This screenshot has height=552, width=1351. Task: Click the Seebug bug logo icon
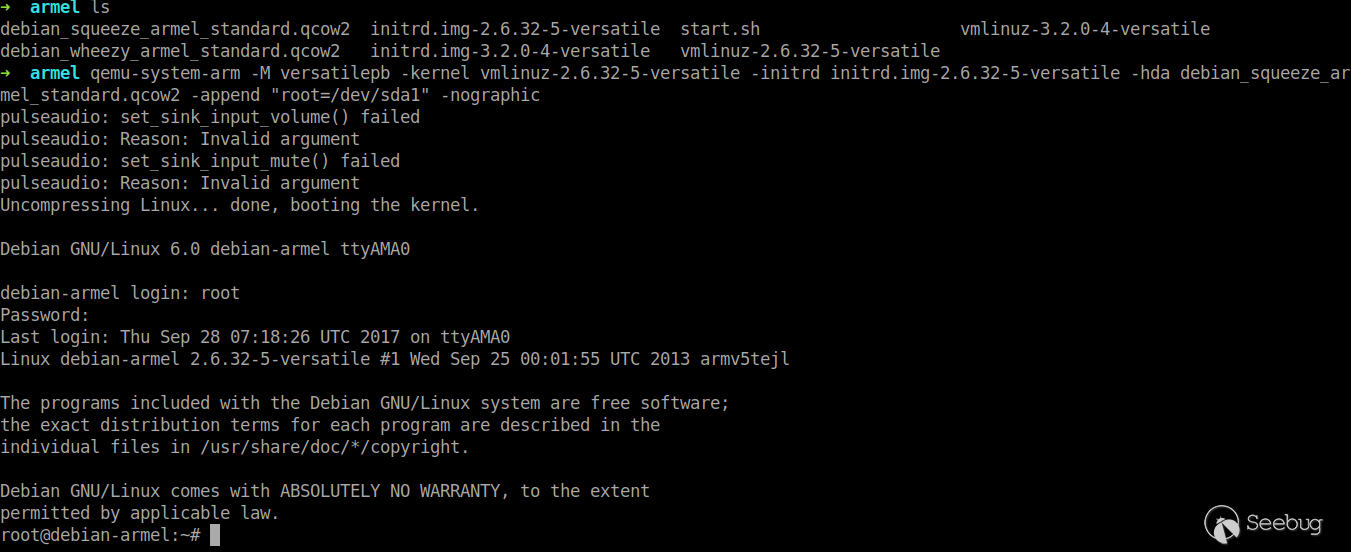[1222, 523]
